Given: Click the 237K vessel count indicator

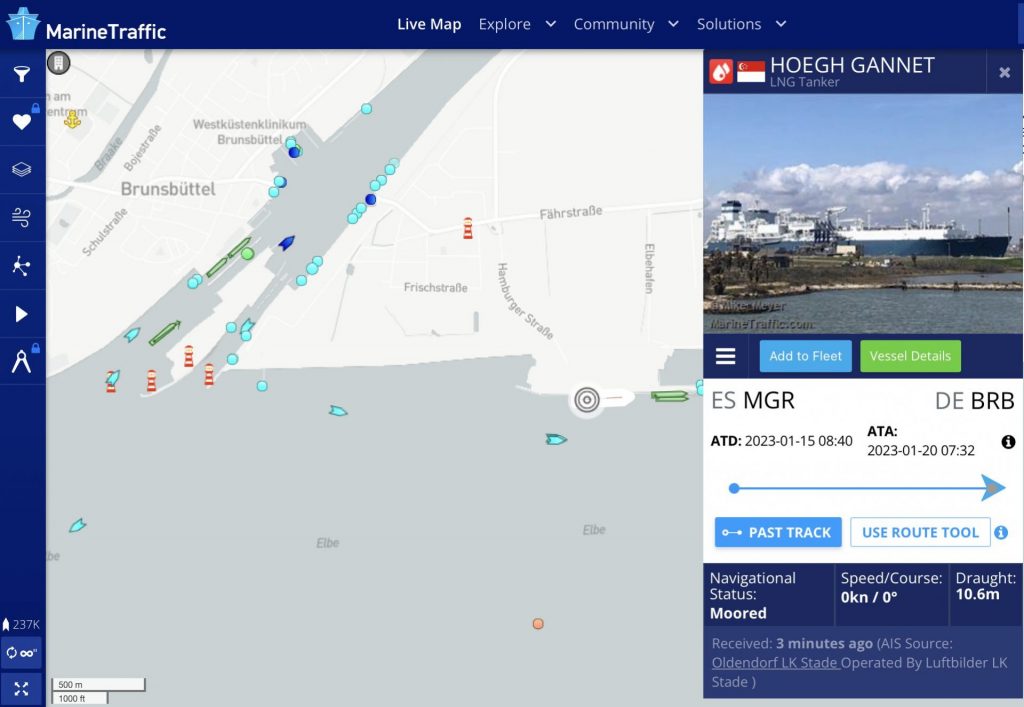Looking at the screenshot, I should click(22, 624).
